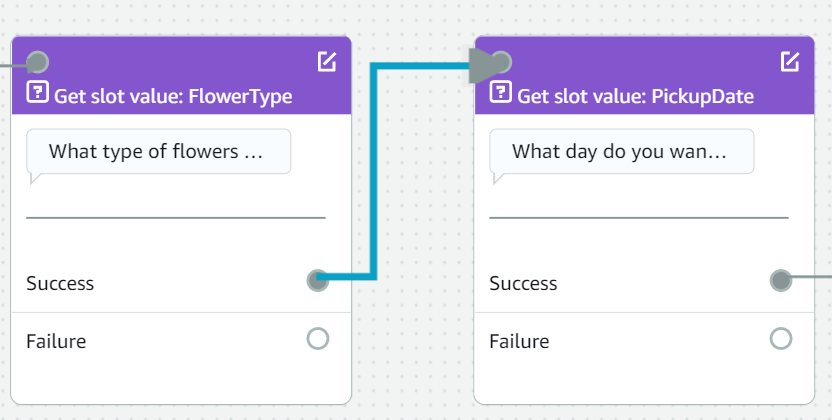Click the question-mark icon beside FlowerType title
This screenshot has width=832, height=420.
click(x=37, y=94)
